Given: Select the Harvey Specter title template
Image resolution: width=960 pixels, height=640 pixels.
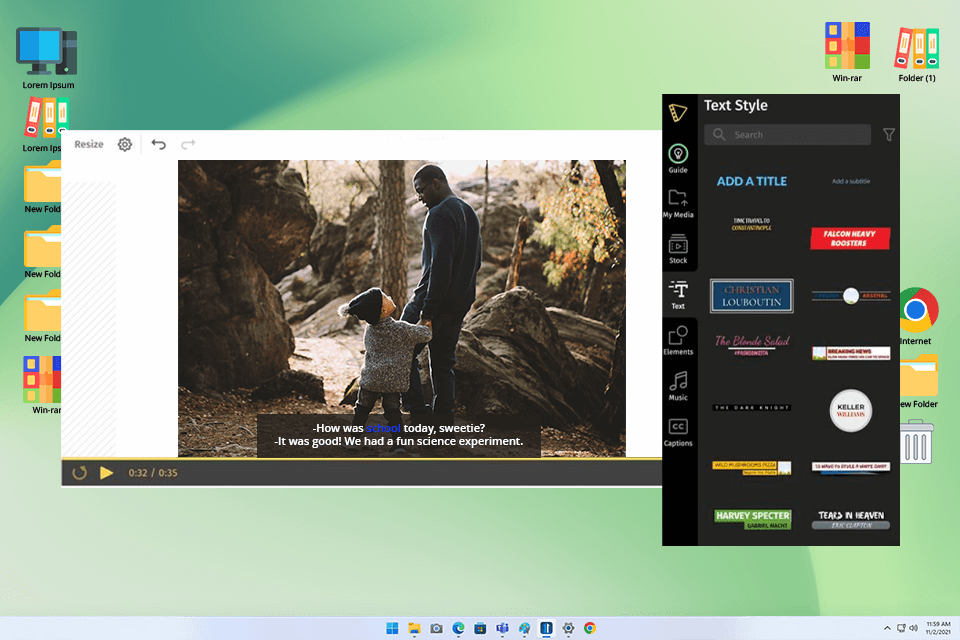Looking at the screenshot, I should point(751,517).
